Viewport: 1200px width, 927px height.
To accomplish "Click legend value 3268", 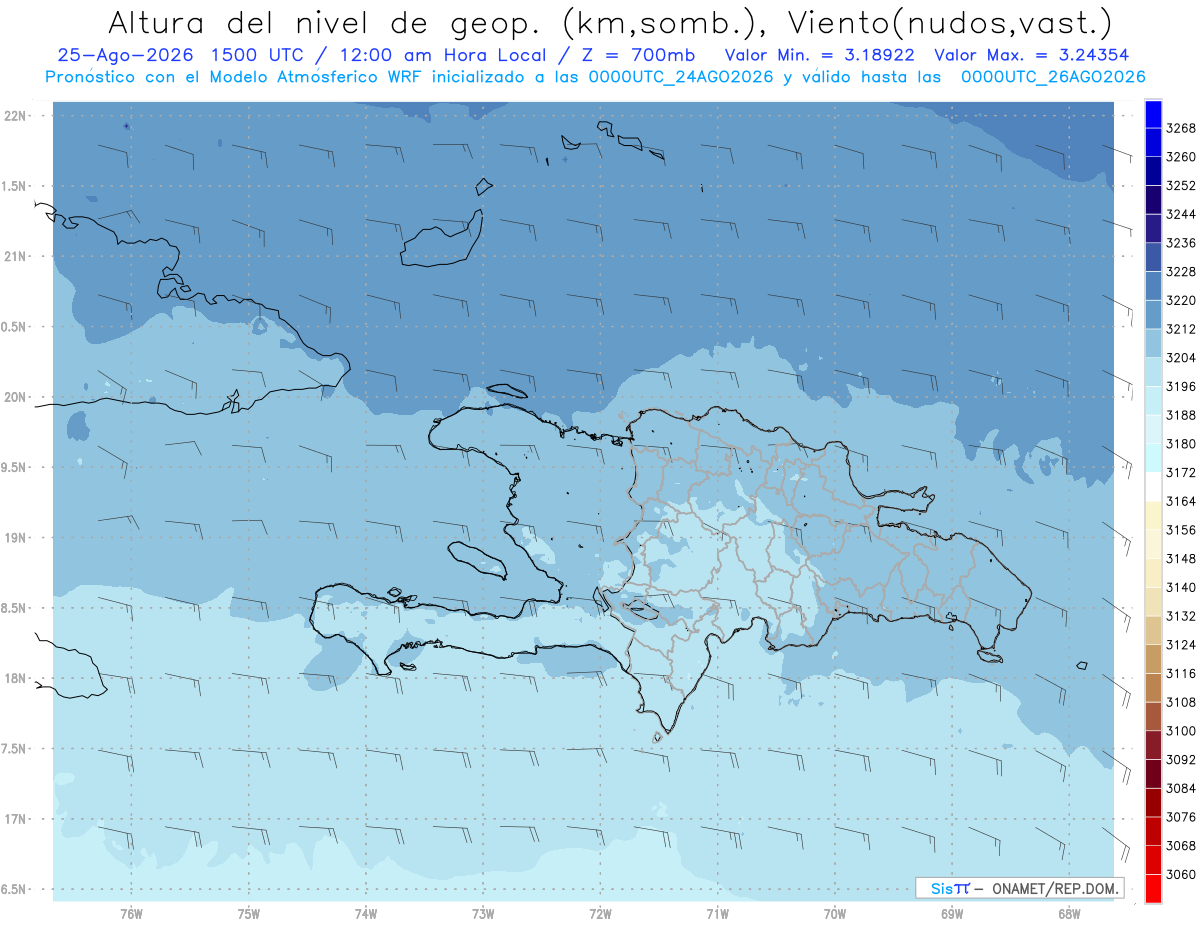I will 1181,129.
